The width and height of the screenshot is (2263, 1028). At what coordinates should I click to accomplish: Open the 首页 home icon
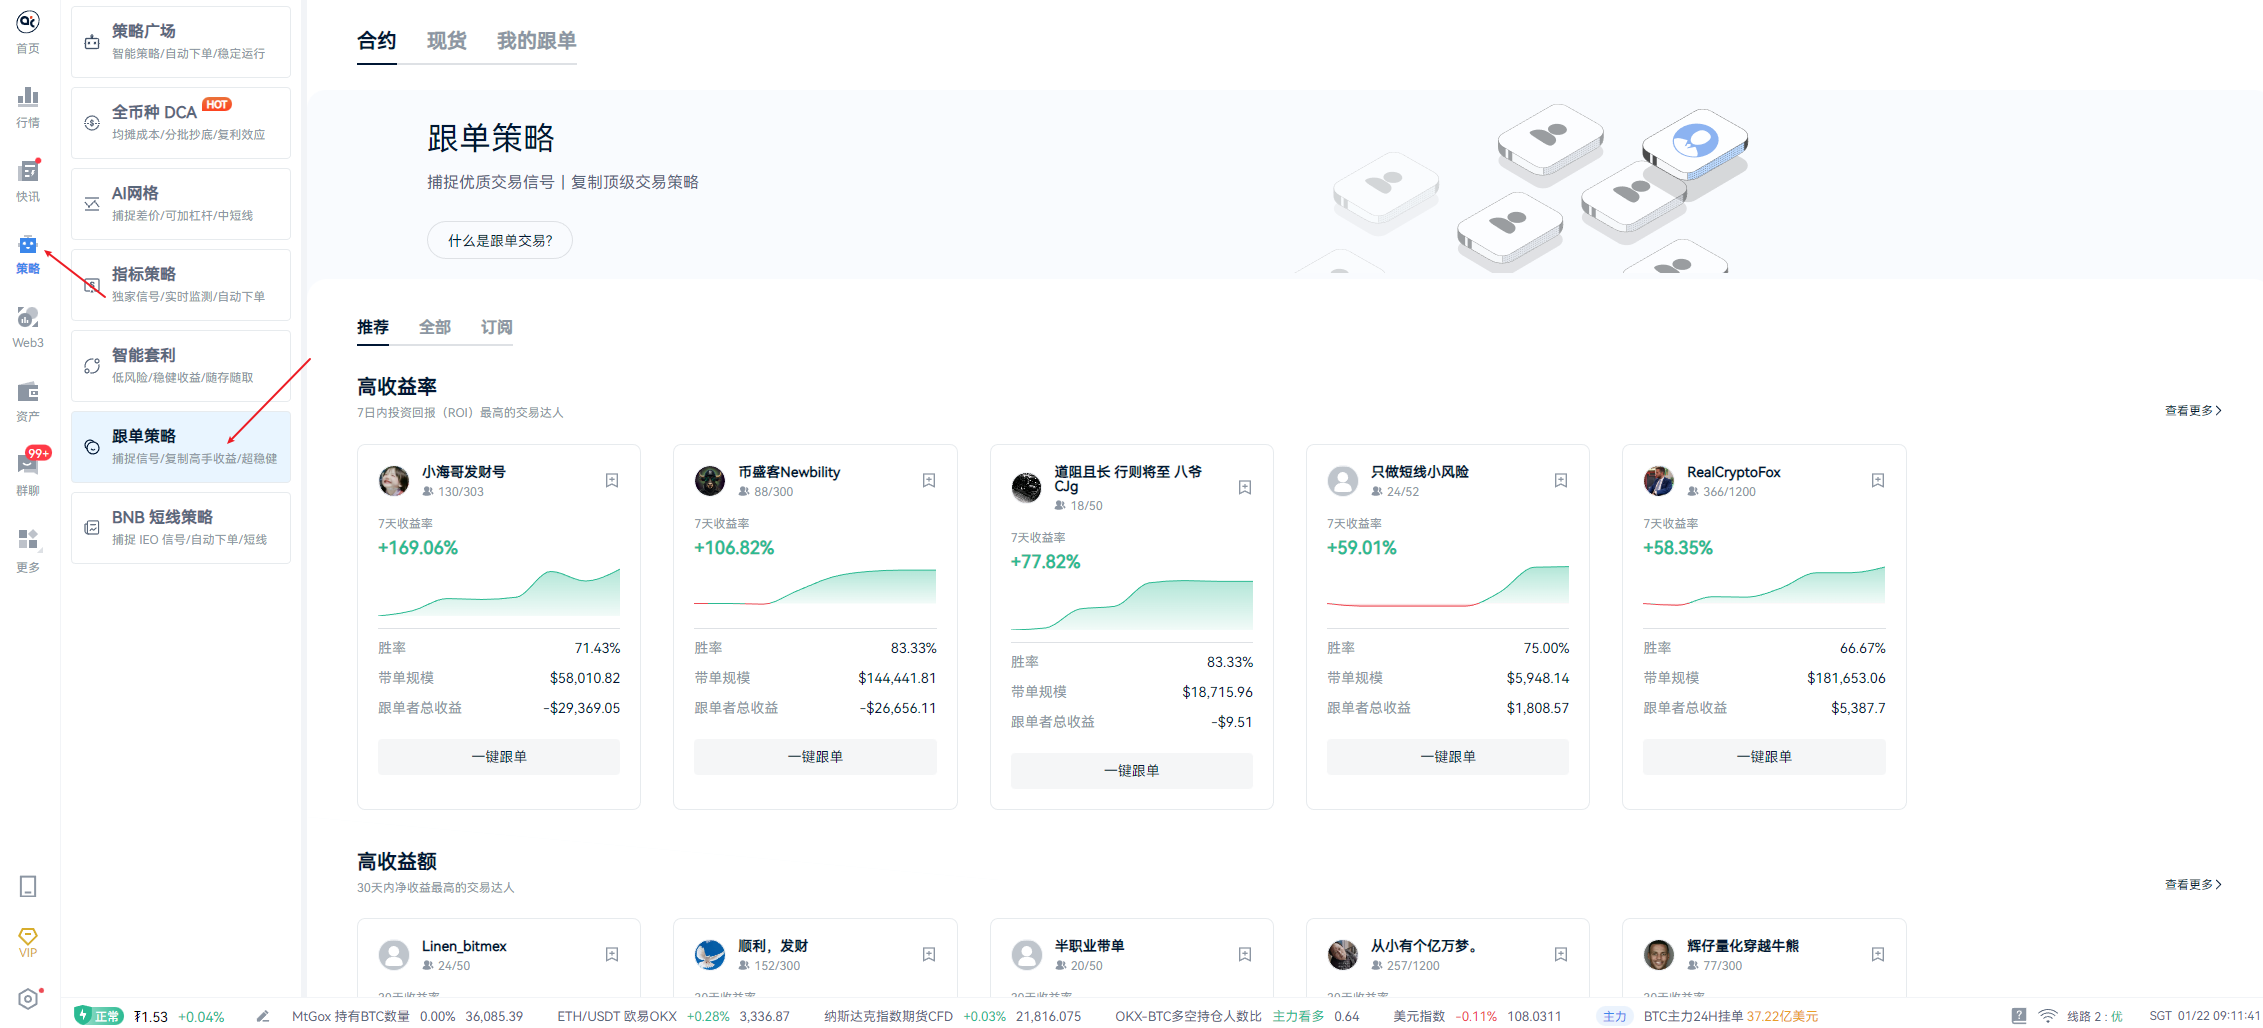(28, 21)
